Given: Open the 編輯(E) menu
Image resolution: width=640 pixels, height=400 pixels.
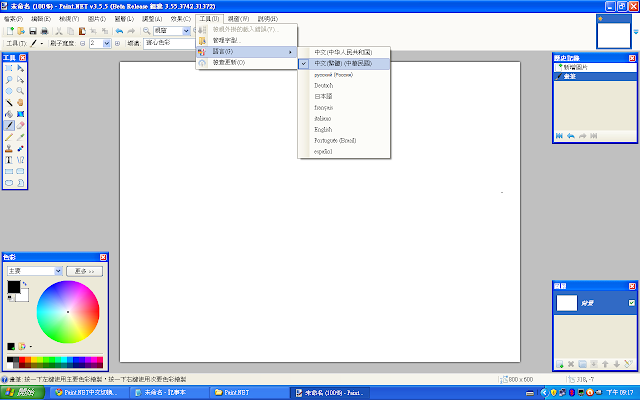Looking at the screenshot, I should tap(41, 19).
